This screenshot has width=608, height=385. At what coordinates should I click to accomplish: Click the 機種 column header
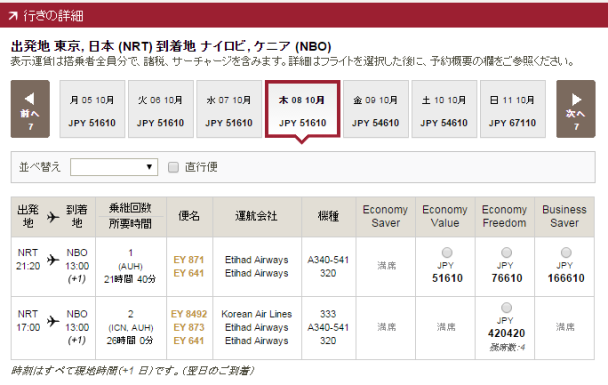(x=328, y=216)
